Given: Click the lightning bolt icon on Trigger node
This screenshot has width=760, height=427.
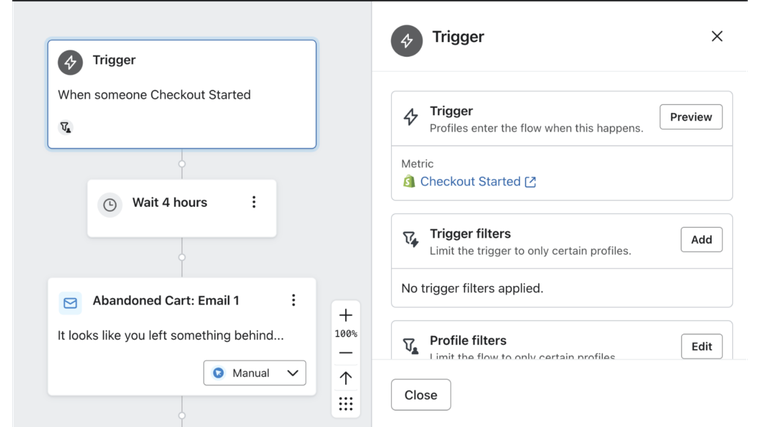Looking at the screenshot, I should click(70, 62).
